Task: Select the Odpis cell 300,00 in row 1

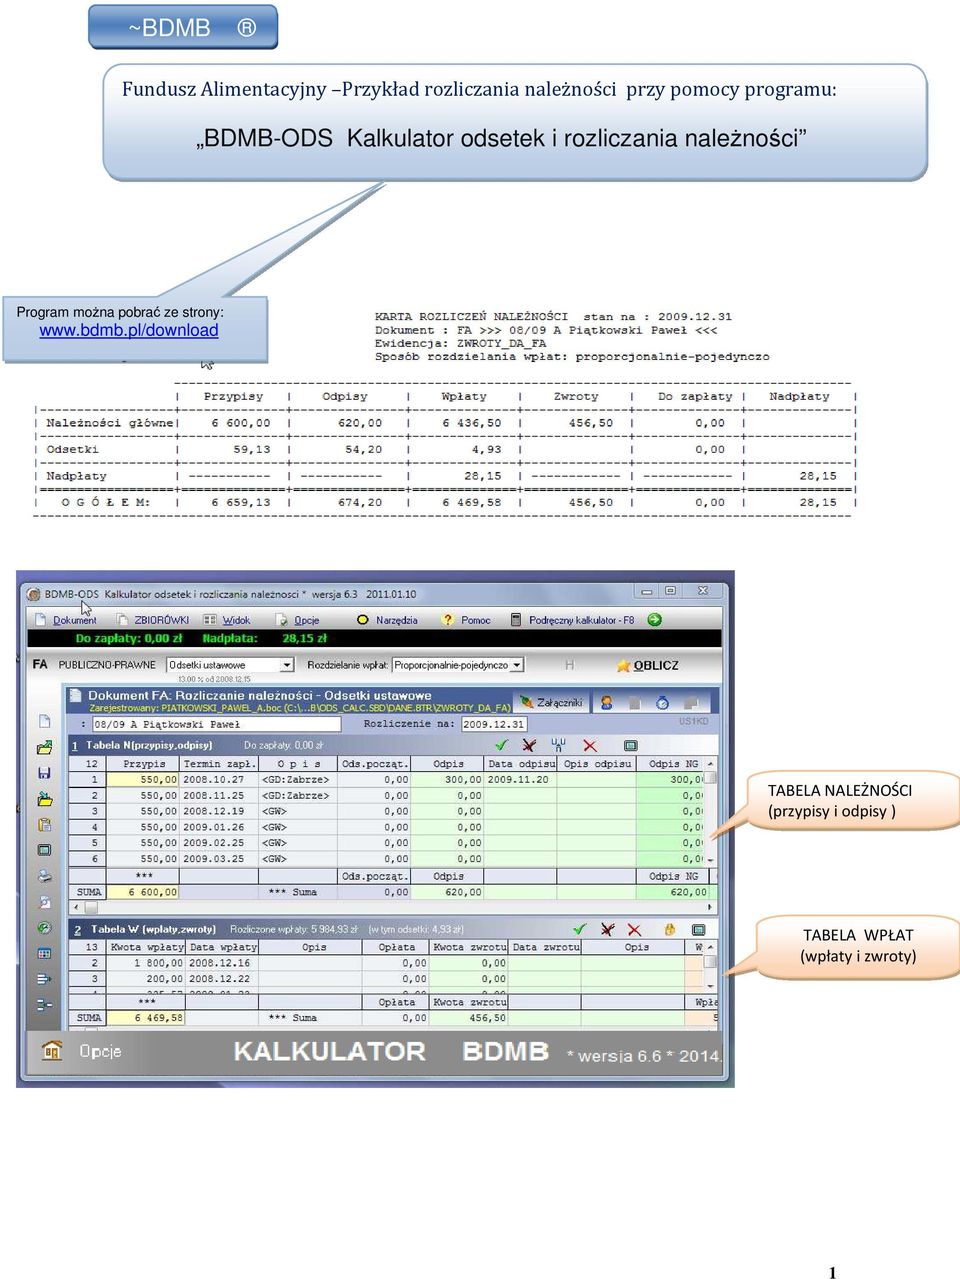Action: click(448, 780)
